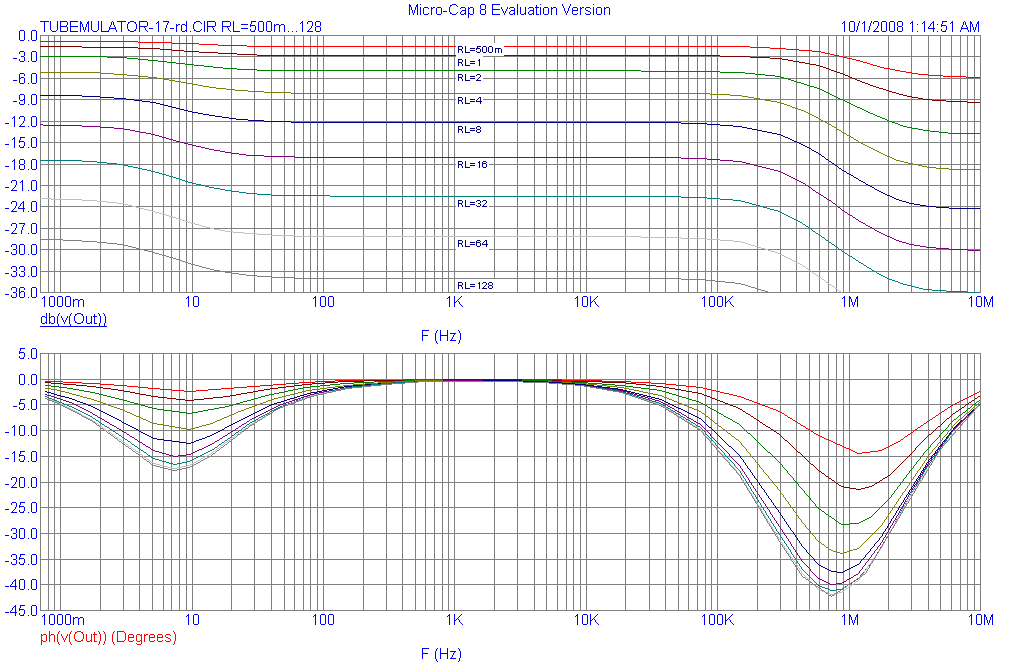Click the 1M frequency tick on phase plot
The width and height of the screenshot is (1020, 668).
tap(849, 619)
